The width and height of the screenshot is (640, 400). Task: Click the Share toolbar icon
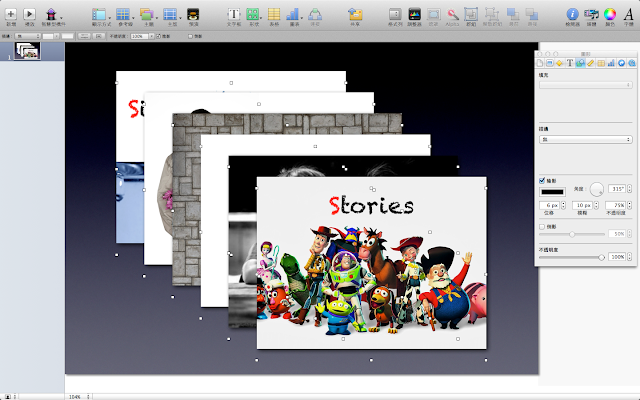355,14
